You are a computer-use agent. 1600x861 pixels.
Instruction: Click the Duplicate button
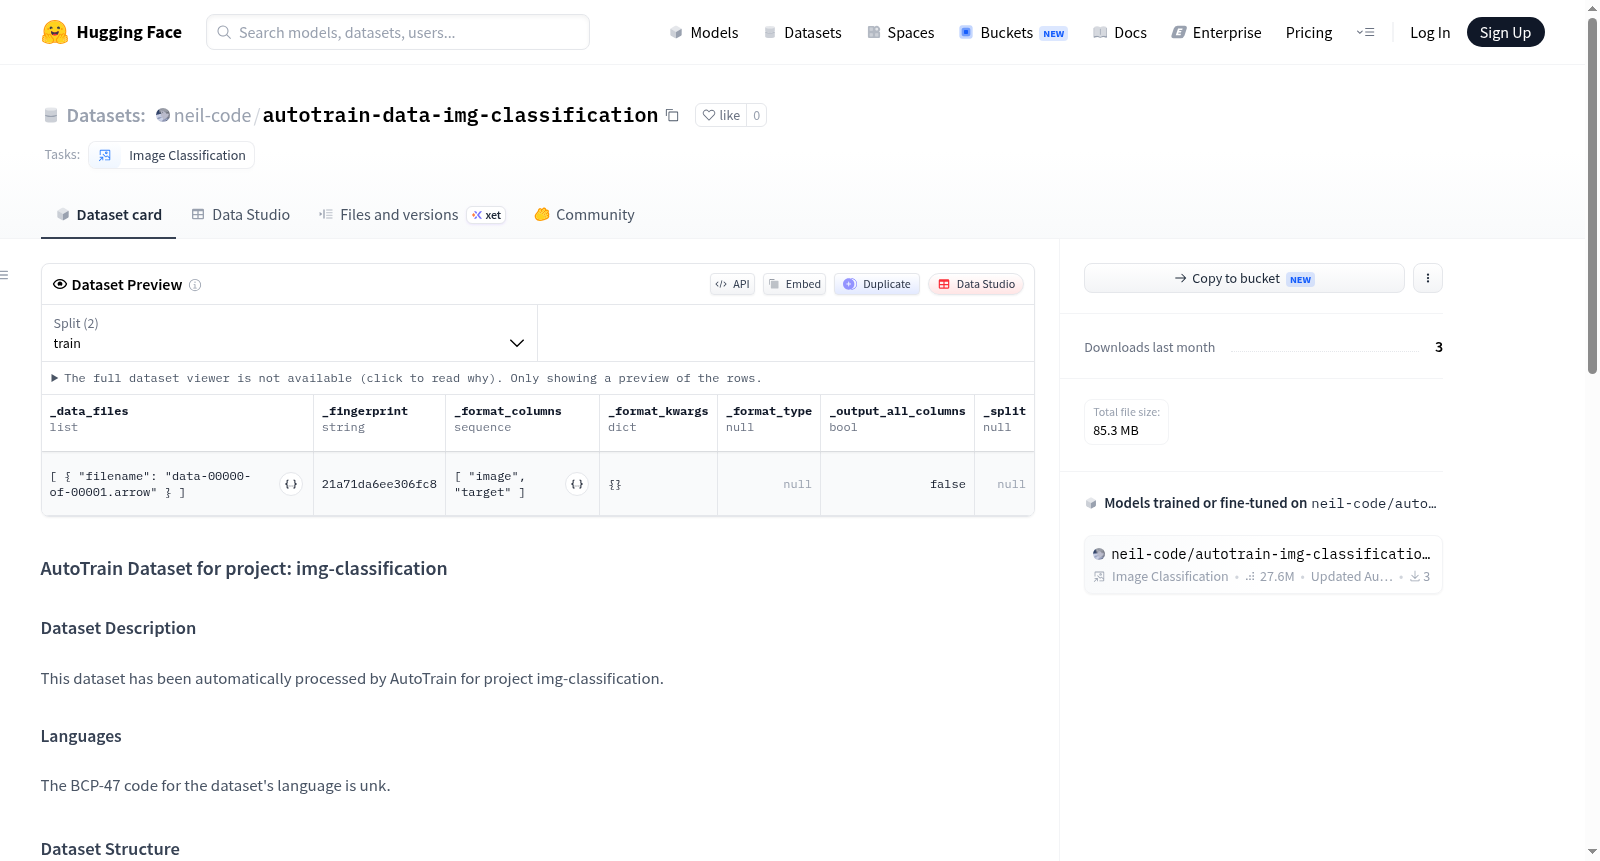tap(877, 284)
